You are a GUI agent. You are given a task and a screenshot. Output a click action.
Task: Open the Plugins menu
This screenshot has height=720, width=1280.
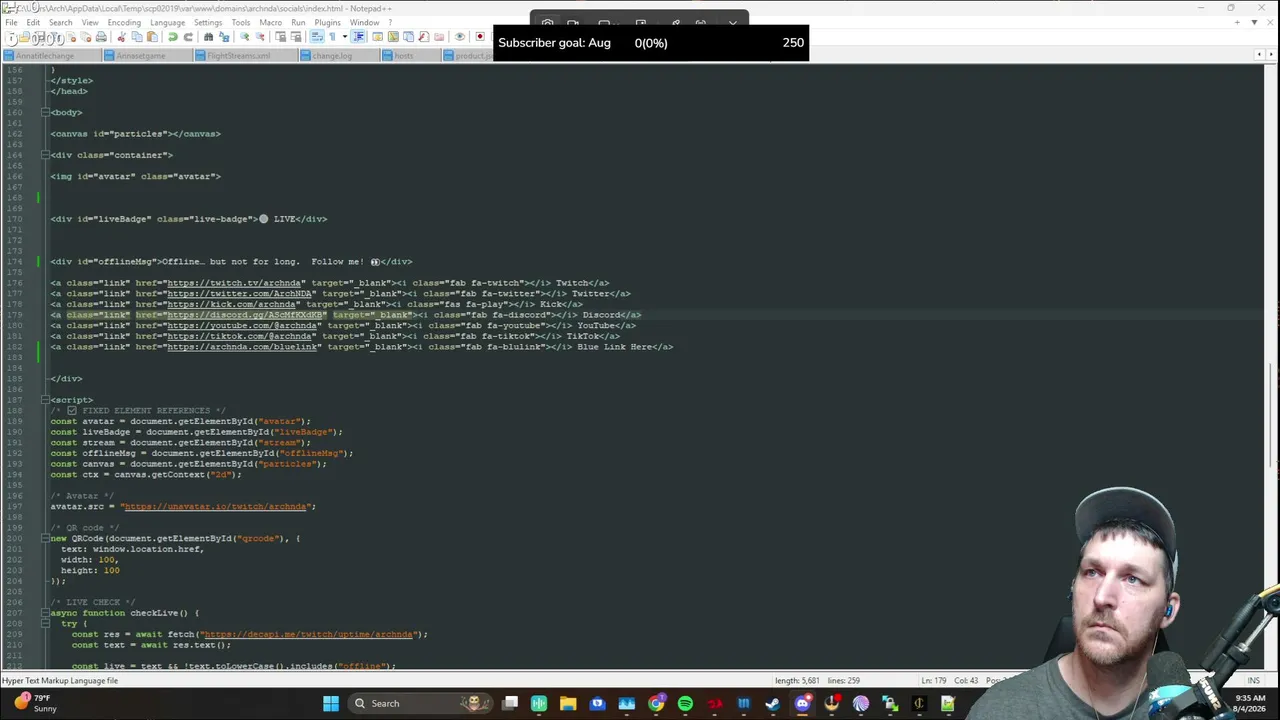[x=327, y=22]
